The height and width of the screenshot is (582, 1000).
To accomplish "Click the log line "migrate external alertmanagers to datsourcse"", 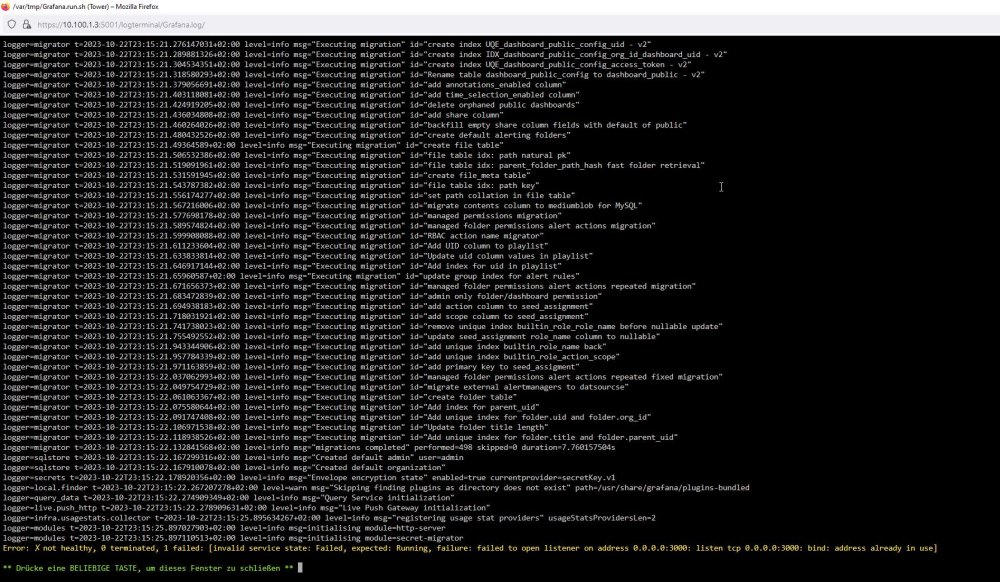I will [x=316, y=387].
